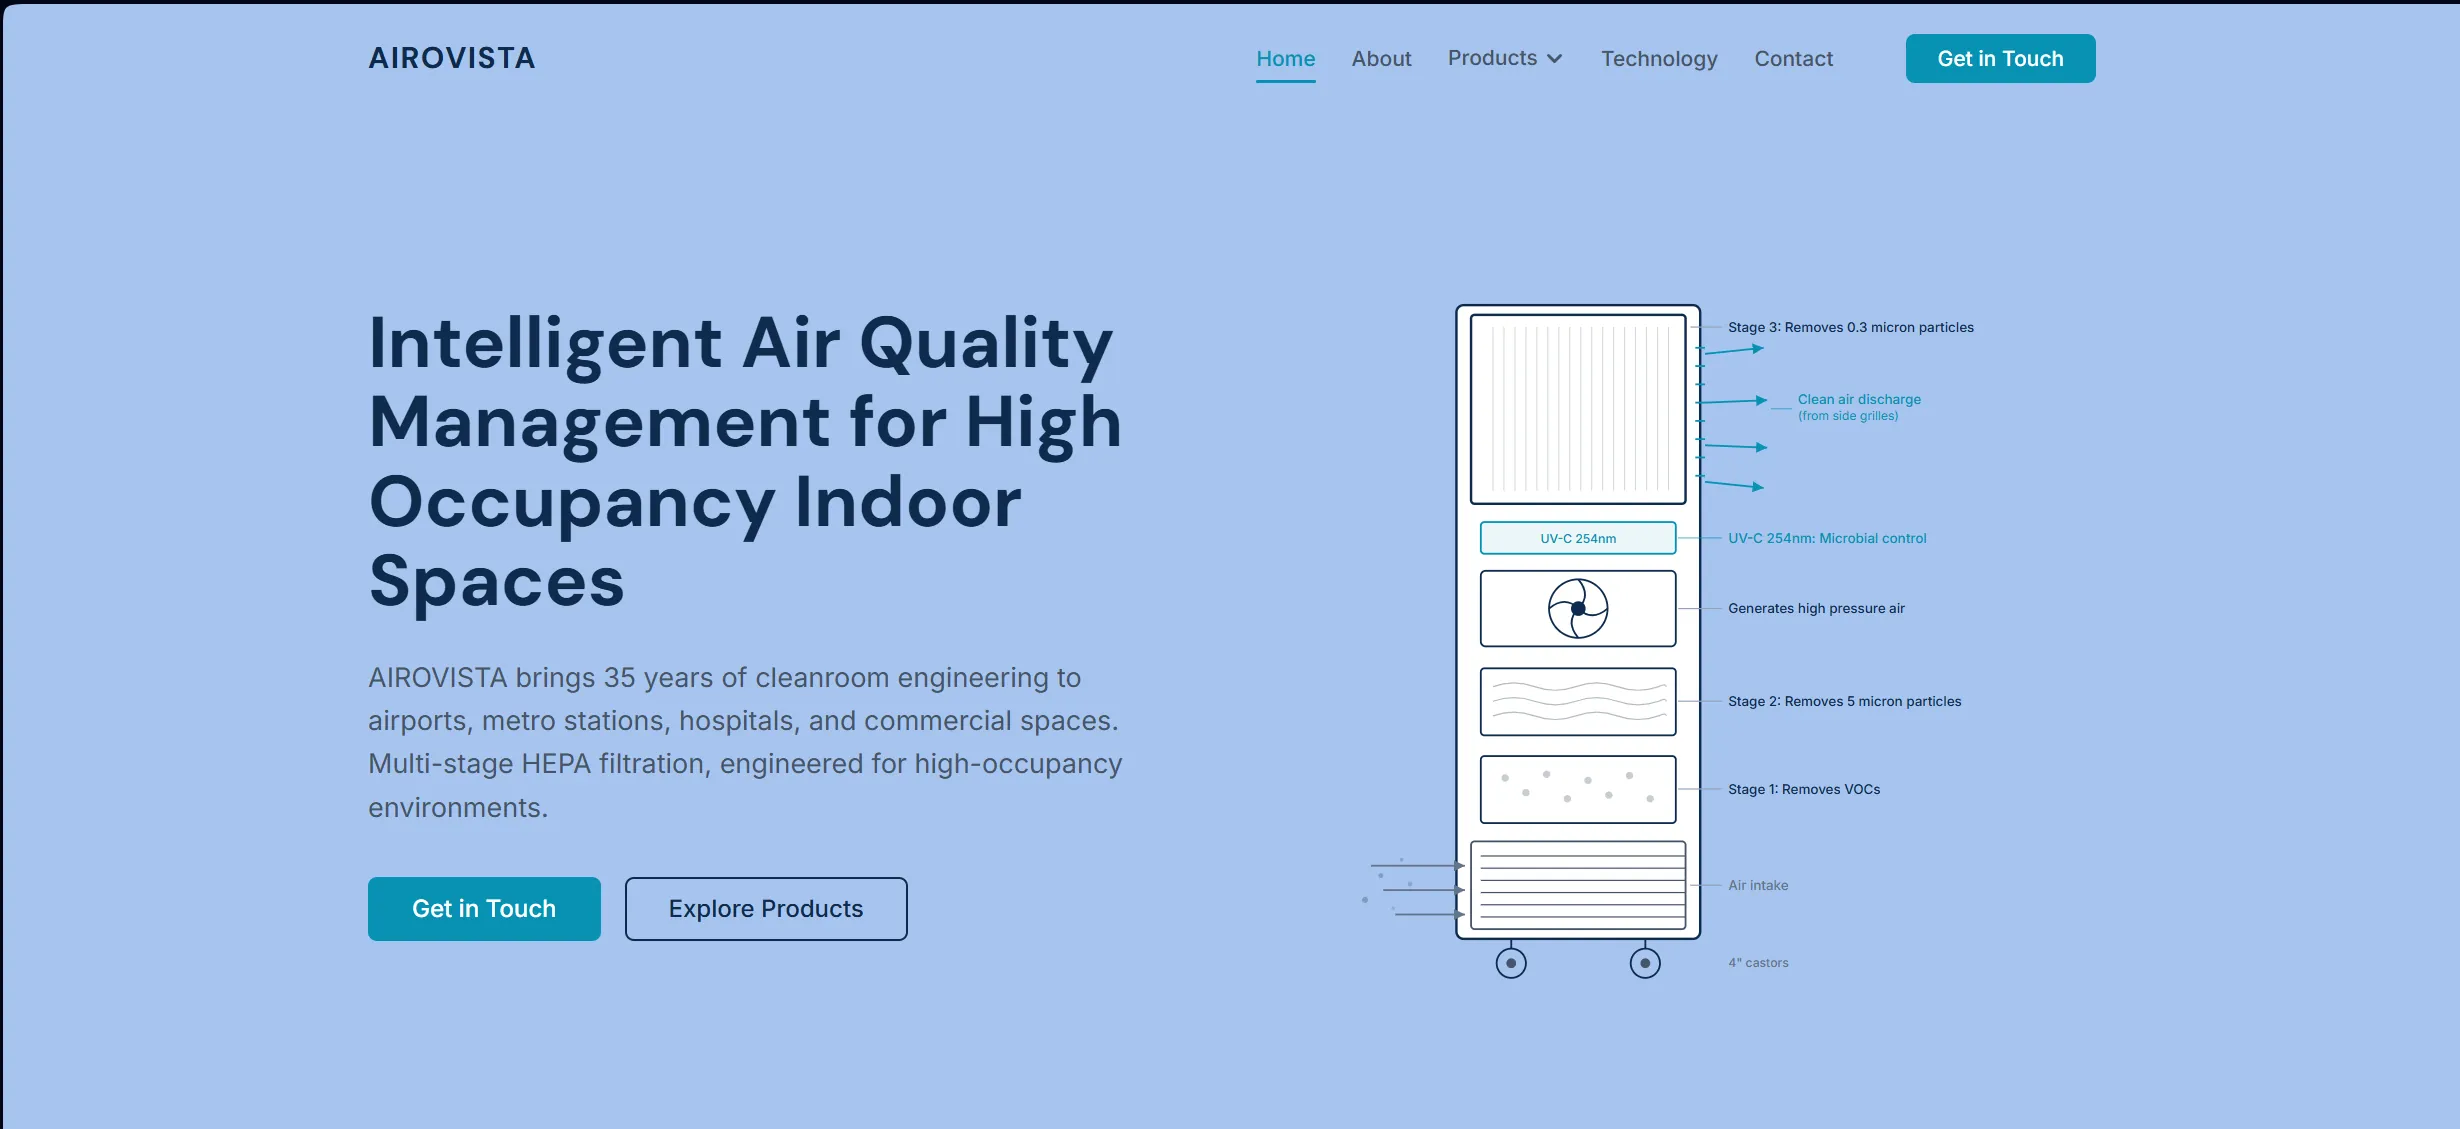
Task: Click the AIROVISTA logo
Action: tap(451, 57)
